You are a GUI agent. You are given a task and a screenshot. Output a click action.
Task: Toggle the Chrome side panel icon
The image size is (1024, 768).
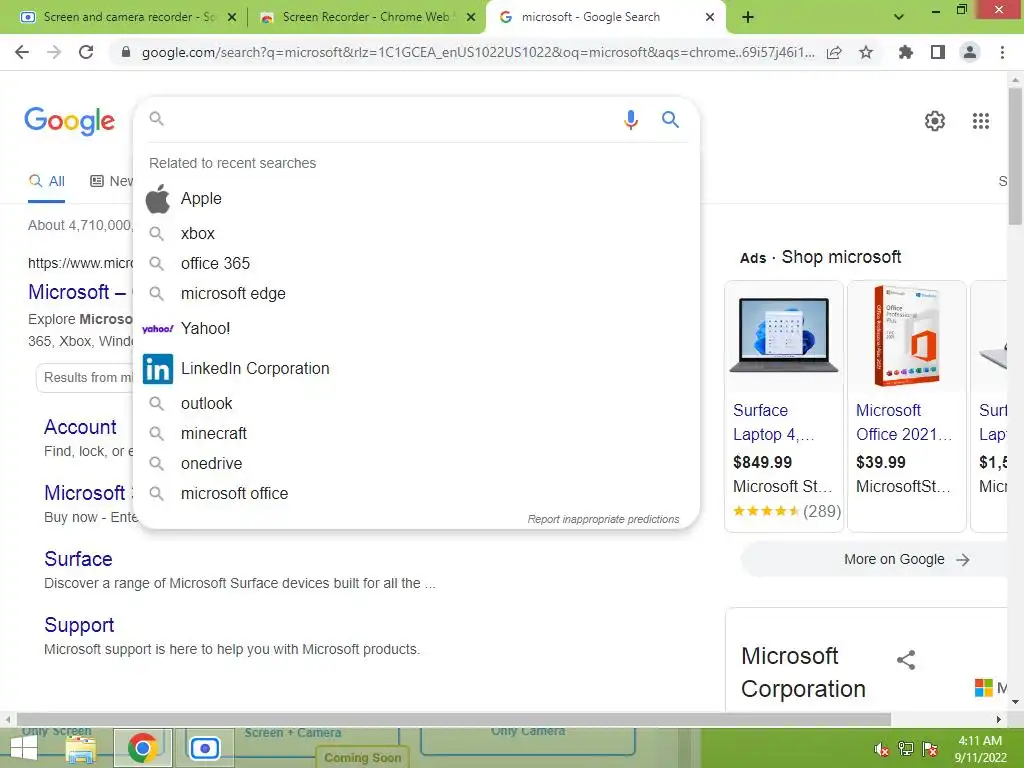(938, 52)
